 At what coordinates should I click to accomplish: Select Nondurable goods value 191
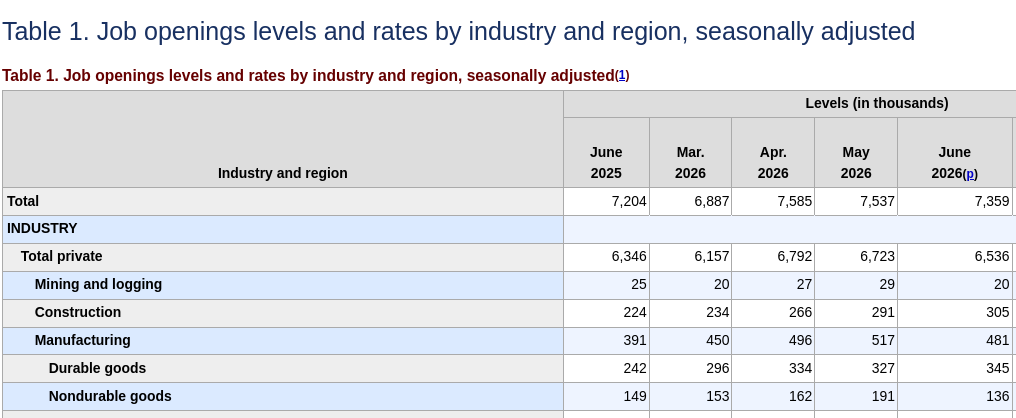tap(884, 396)
